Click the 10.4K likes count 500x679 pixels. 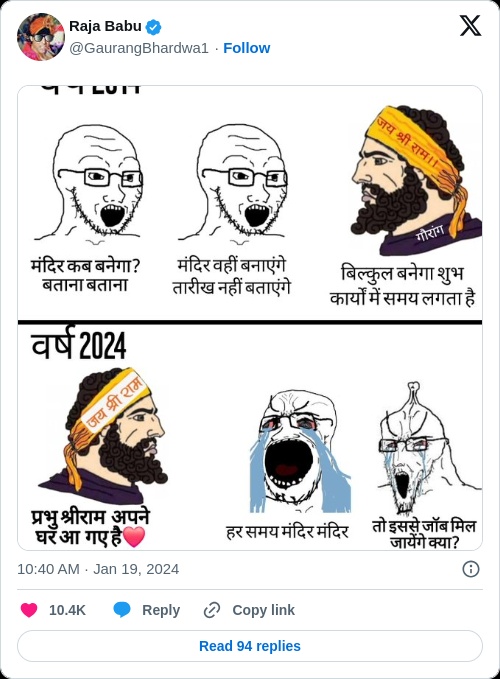point(67,610)
